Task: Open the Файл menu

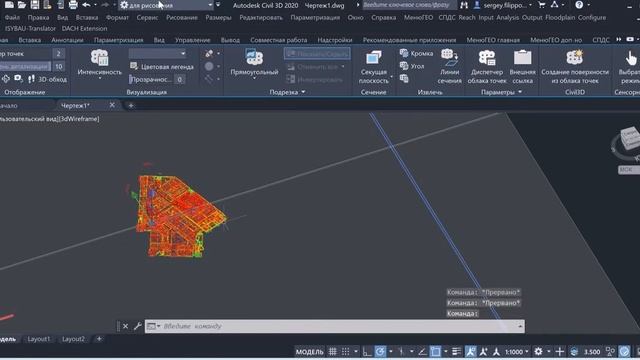Action: pyautogui.click(x=13, y=18)
